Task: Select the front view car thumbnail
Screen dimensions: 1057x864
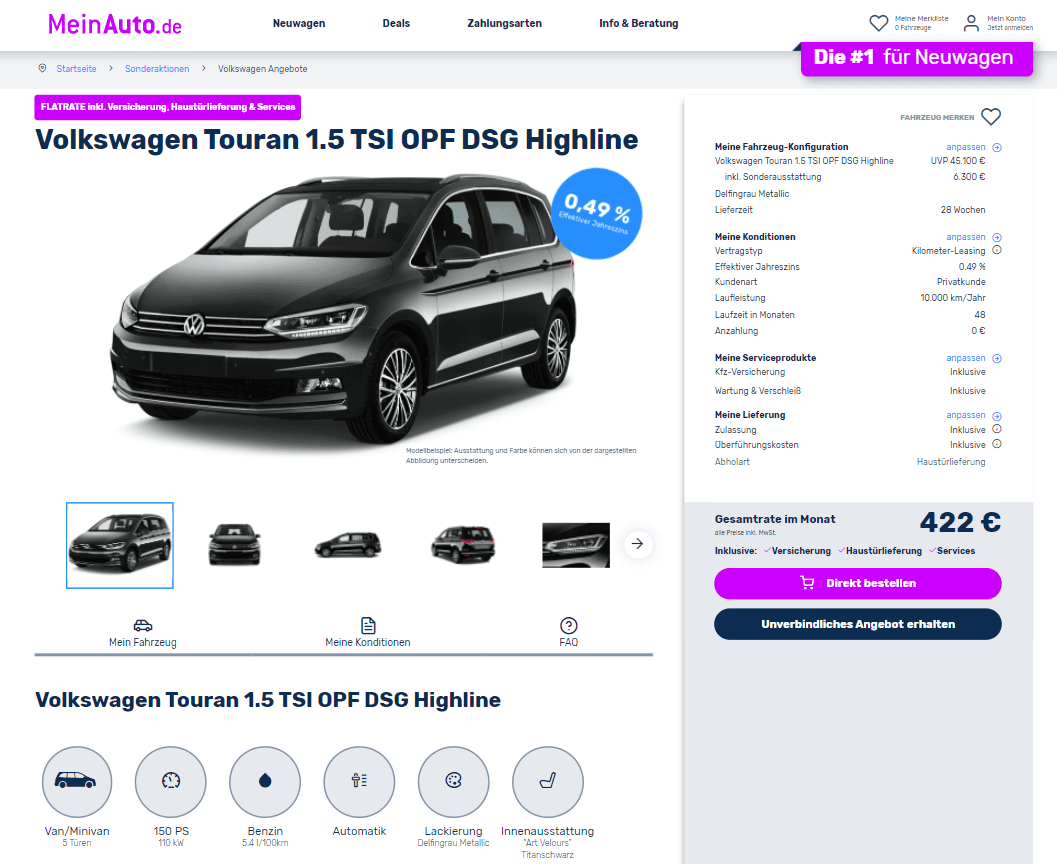Action: (235, 545)
